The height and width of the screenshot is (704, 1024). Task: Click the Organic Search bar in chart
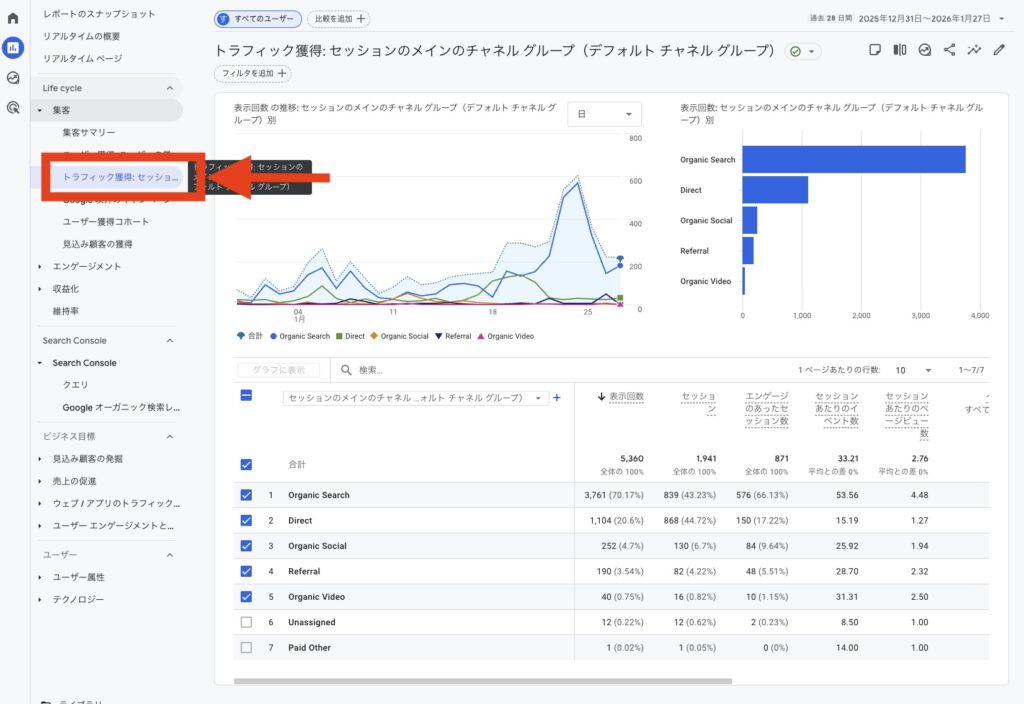pos(853,160)
